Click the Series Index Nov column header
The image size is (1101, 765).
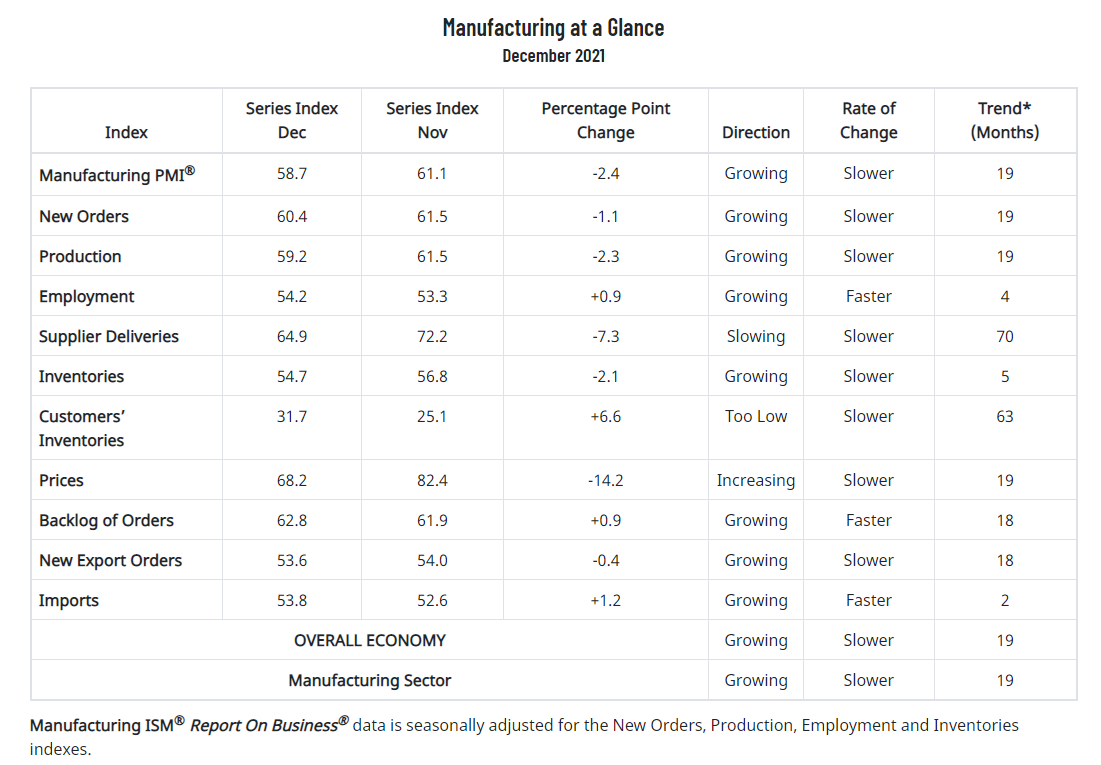coord(432,120)
